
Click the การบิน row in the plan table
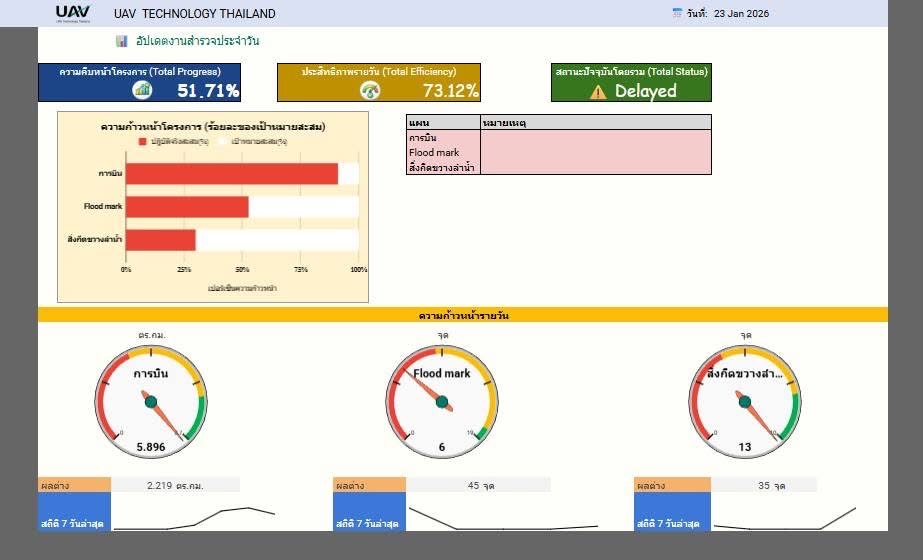(x=559, y=138)
